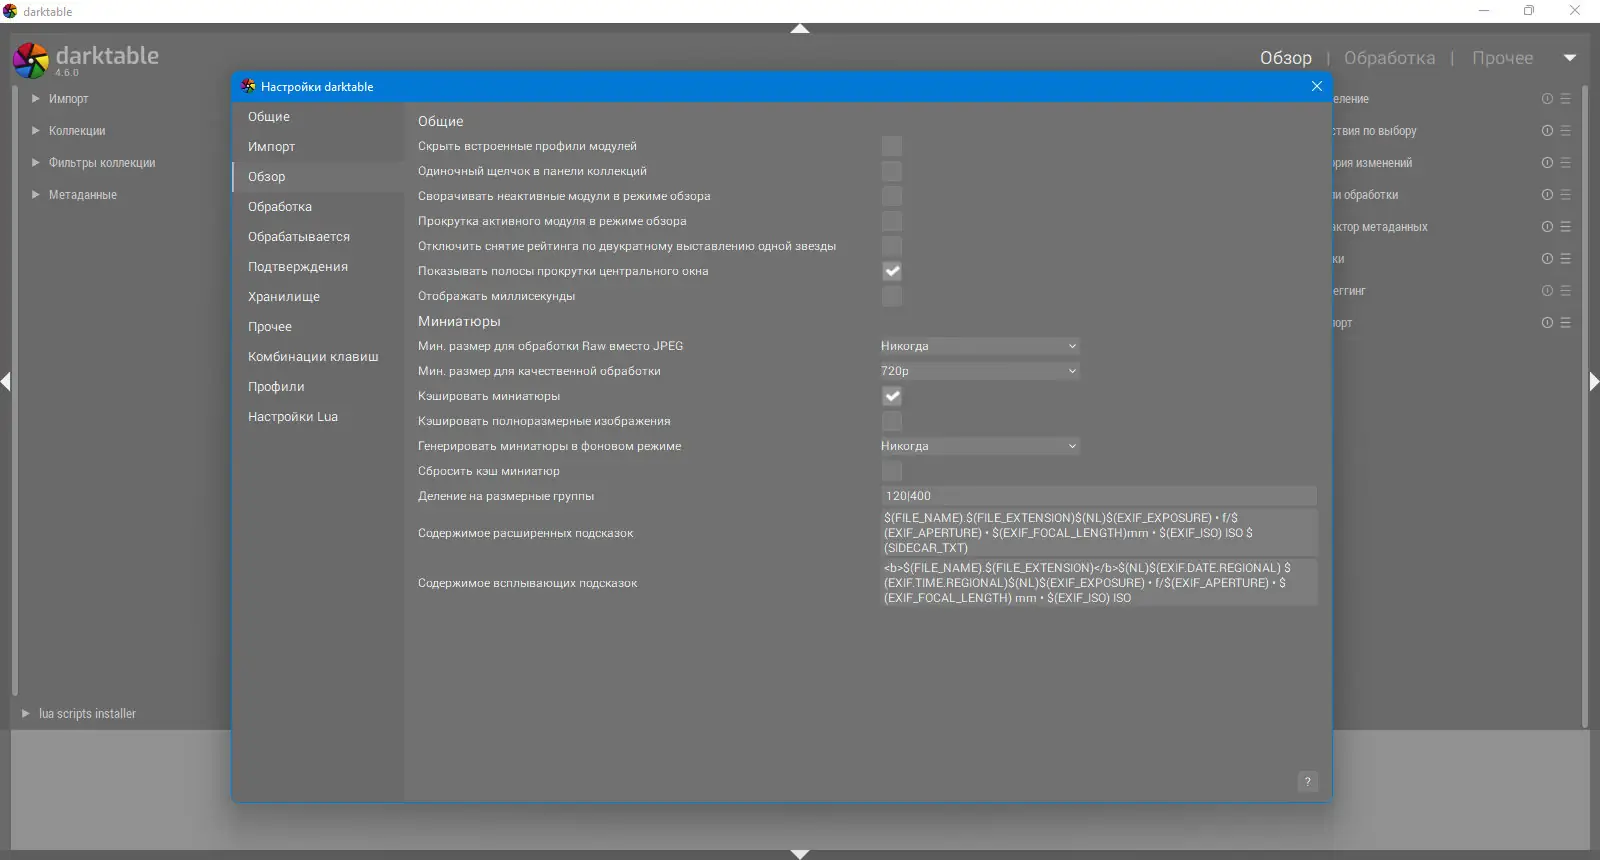Open presets for the Экспорт module
Screen dimensions: 1600x860
pyautogui.click(x=1565, y=323)
